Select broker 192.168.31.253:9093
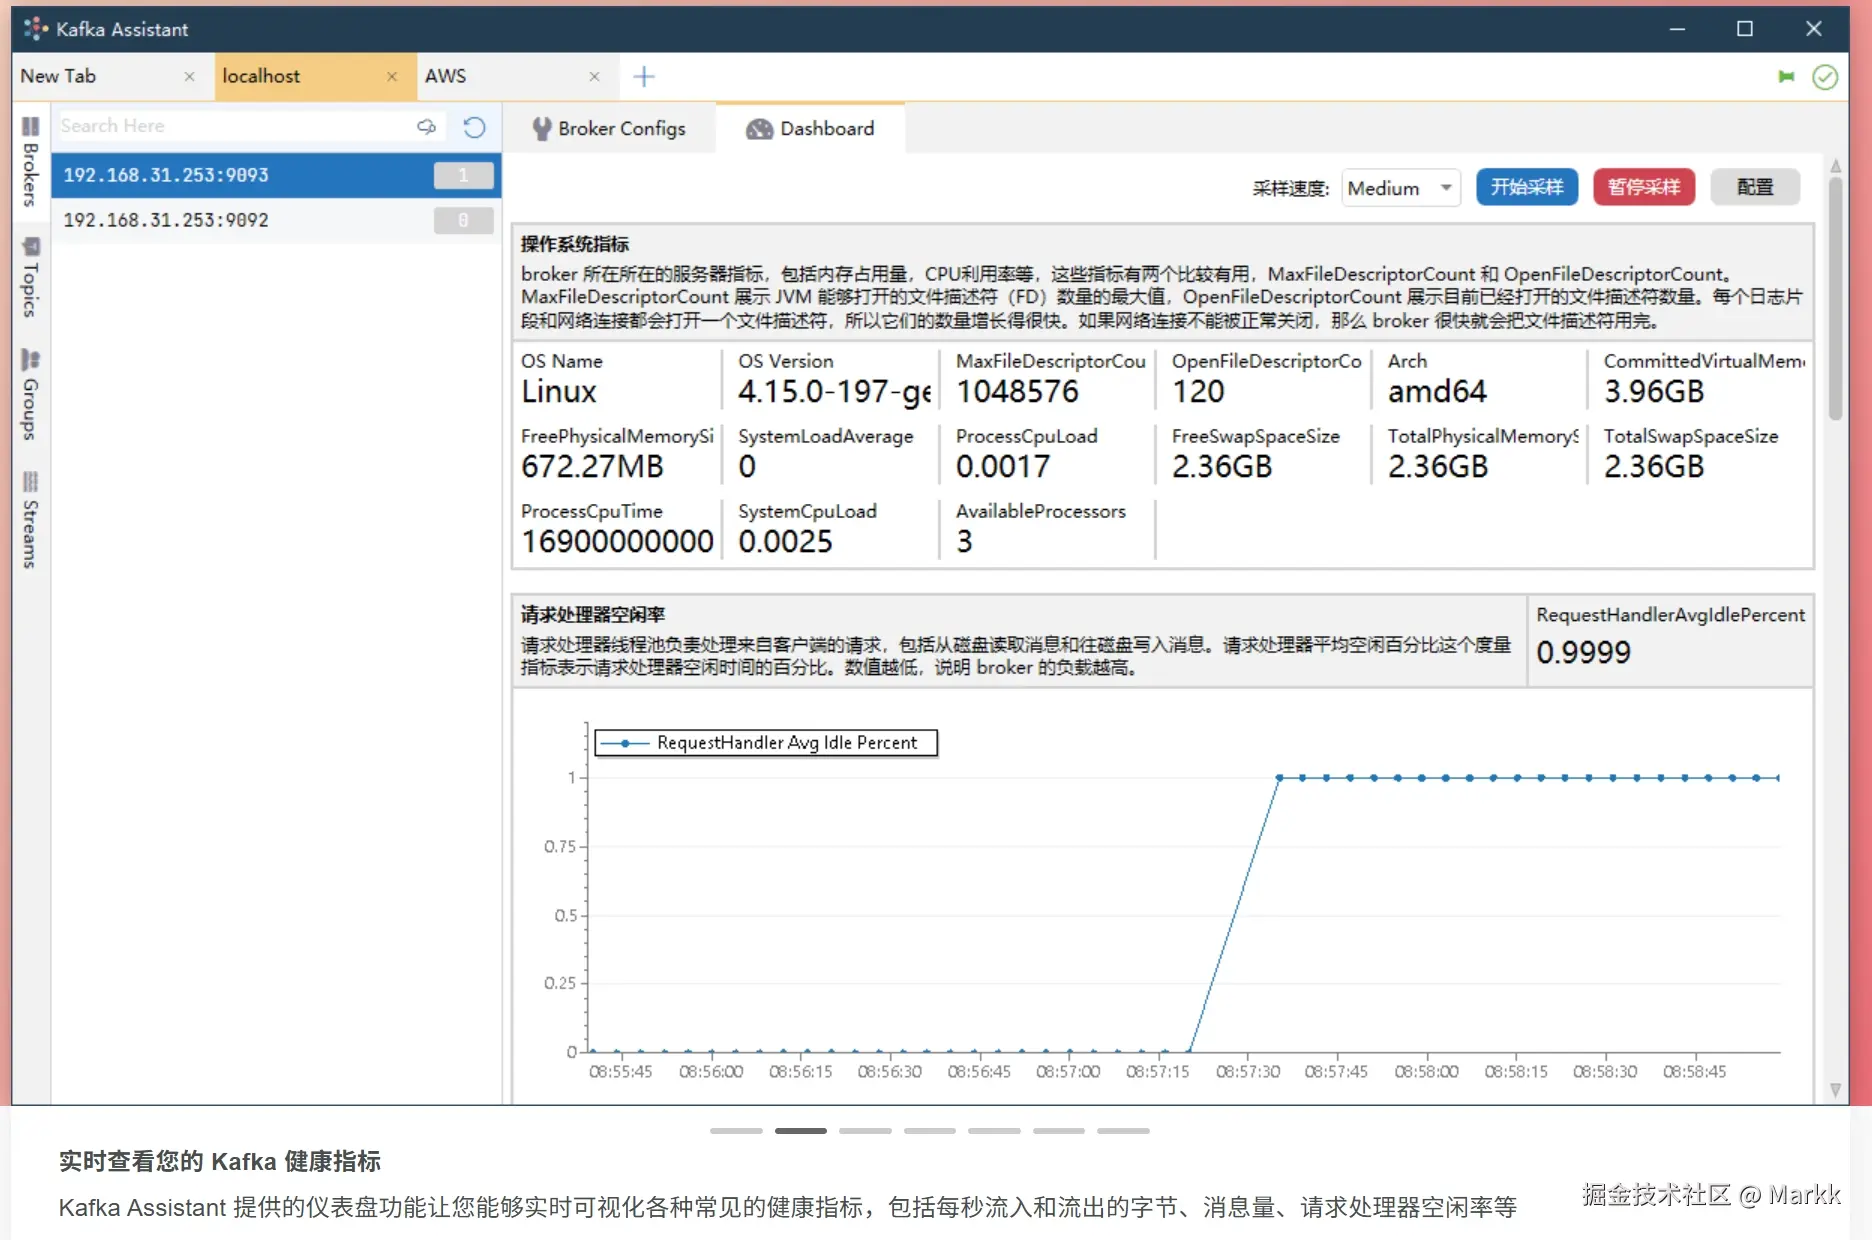 click(x=276, y=175)
